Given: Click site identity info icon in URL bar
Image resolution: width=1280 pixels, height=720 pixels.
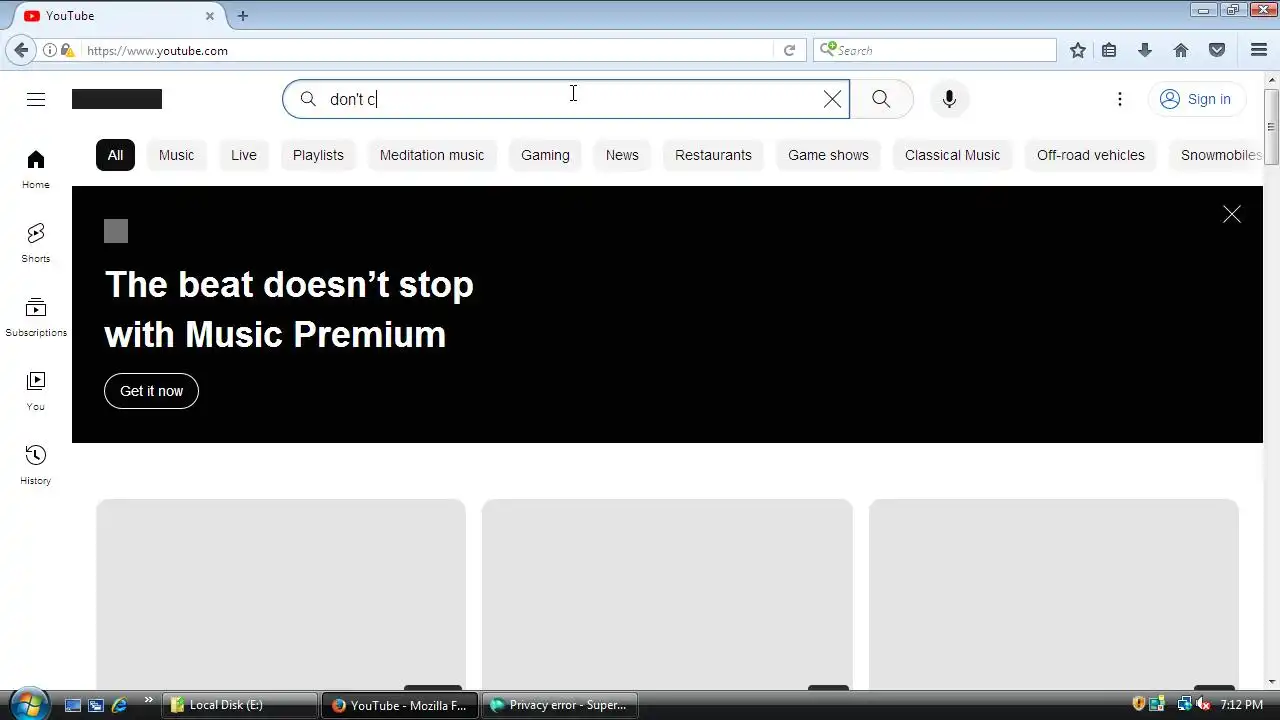Looking at the screenshot, I should point(50,50).
